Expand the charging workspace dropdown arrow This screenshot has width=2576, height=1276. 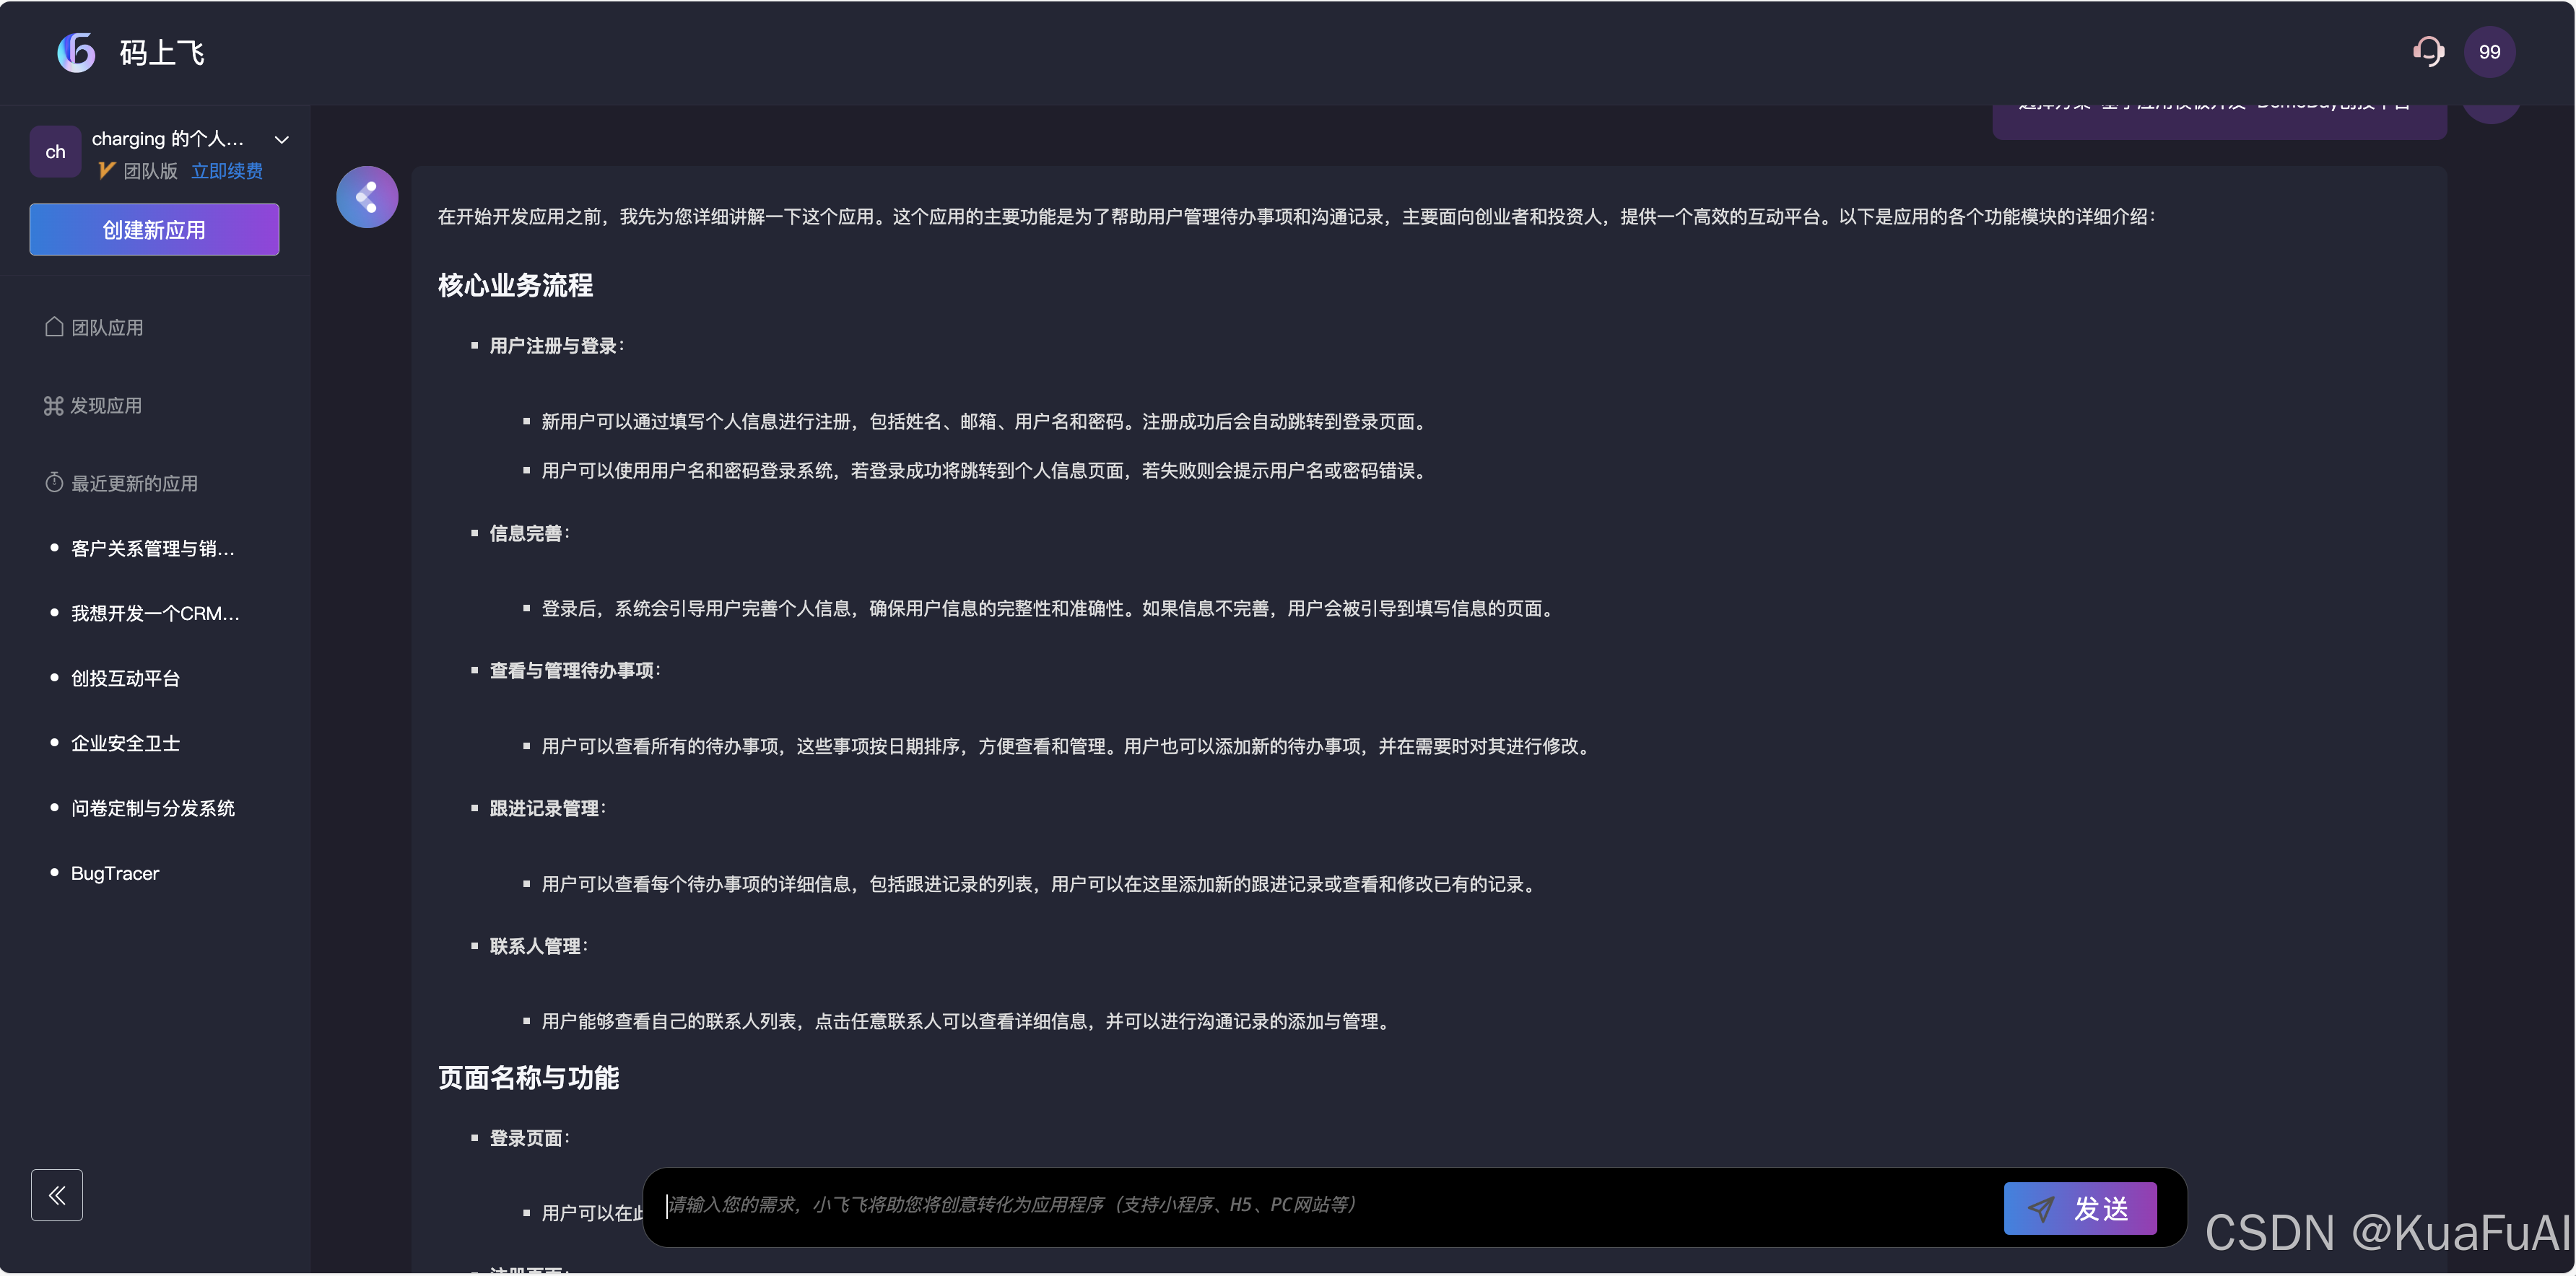(x=282, y=139)
